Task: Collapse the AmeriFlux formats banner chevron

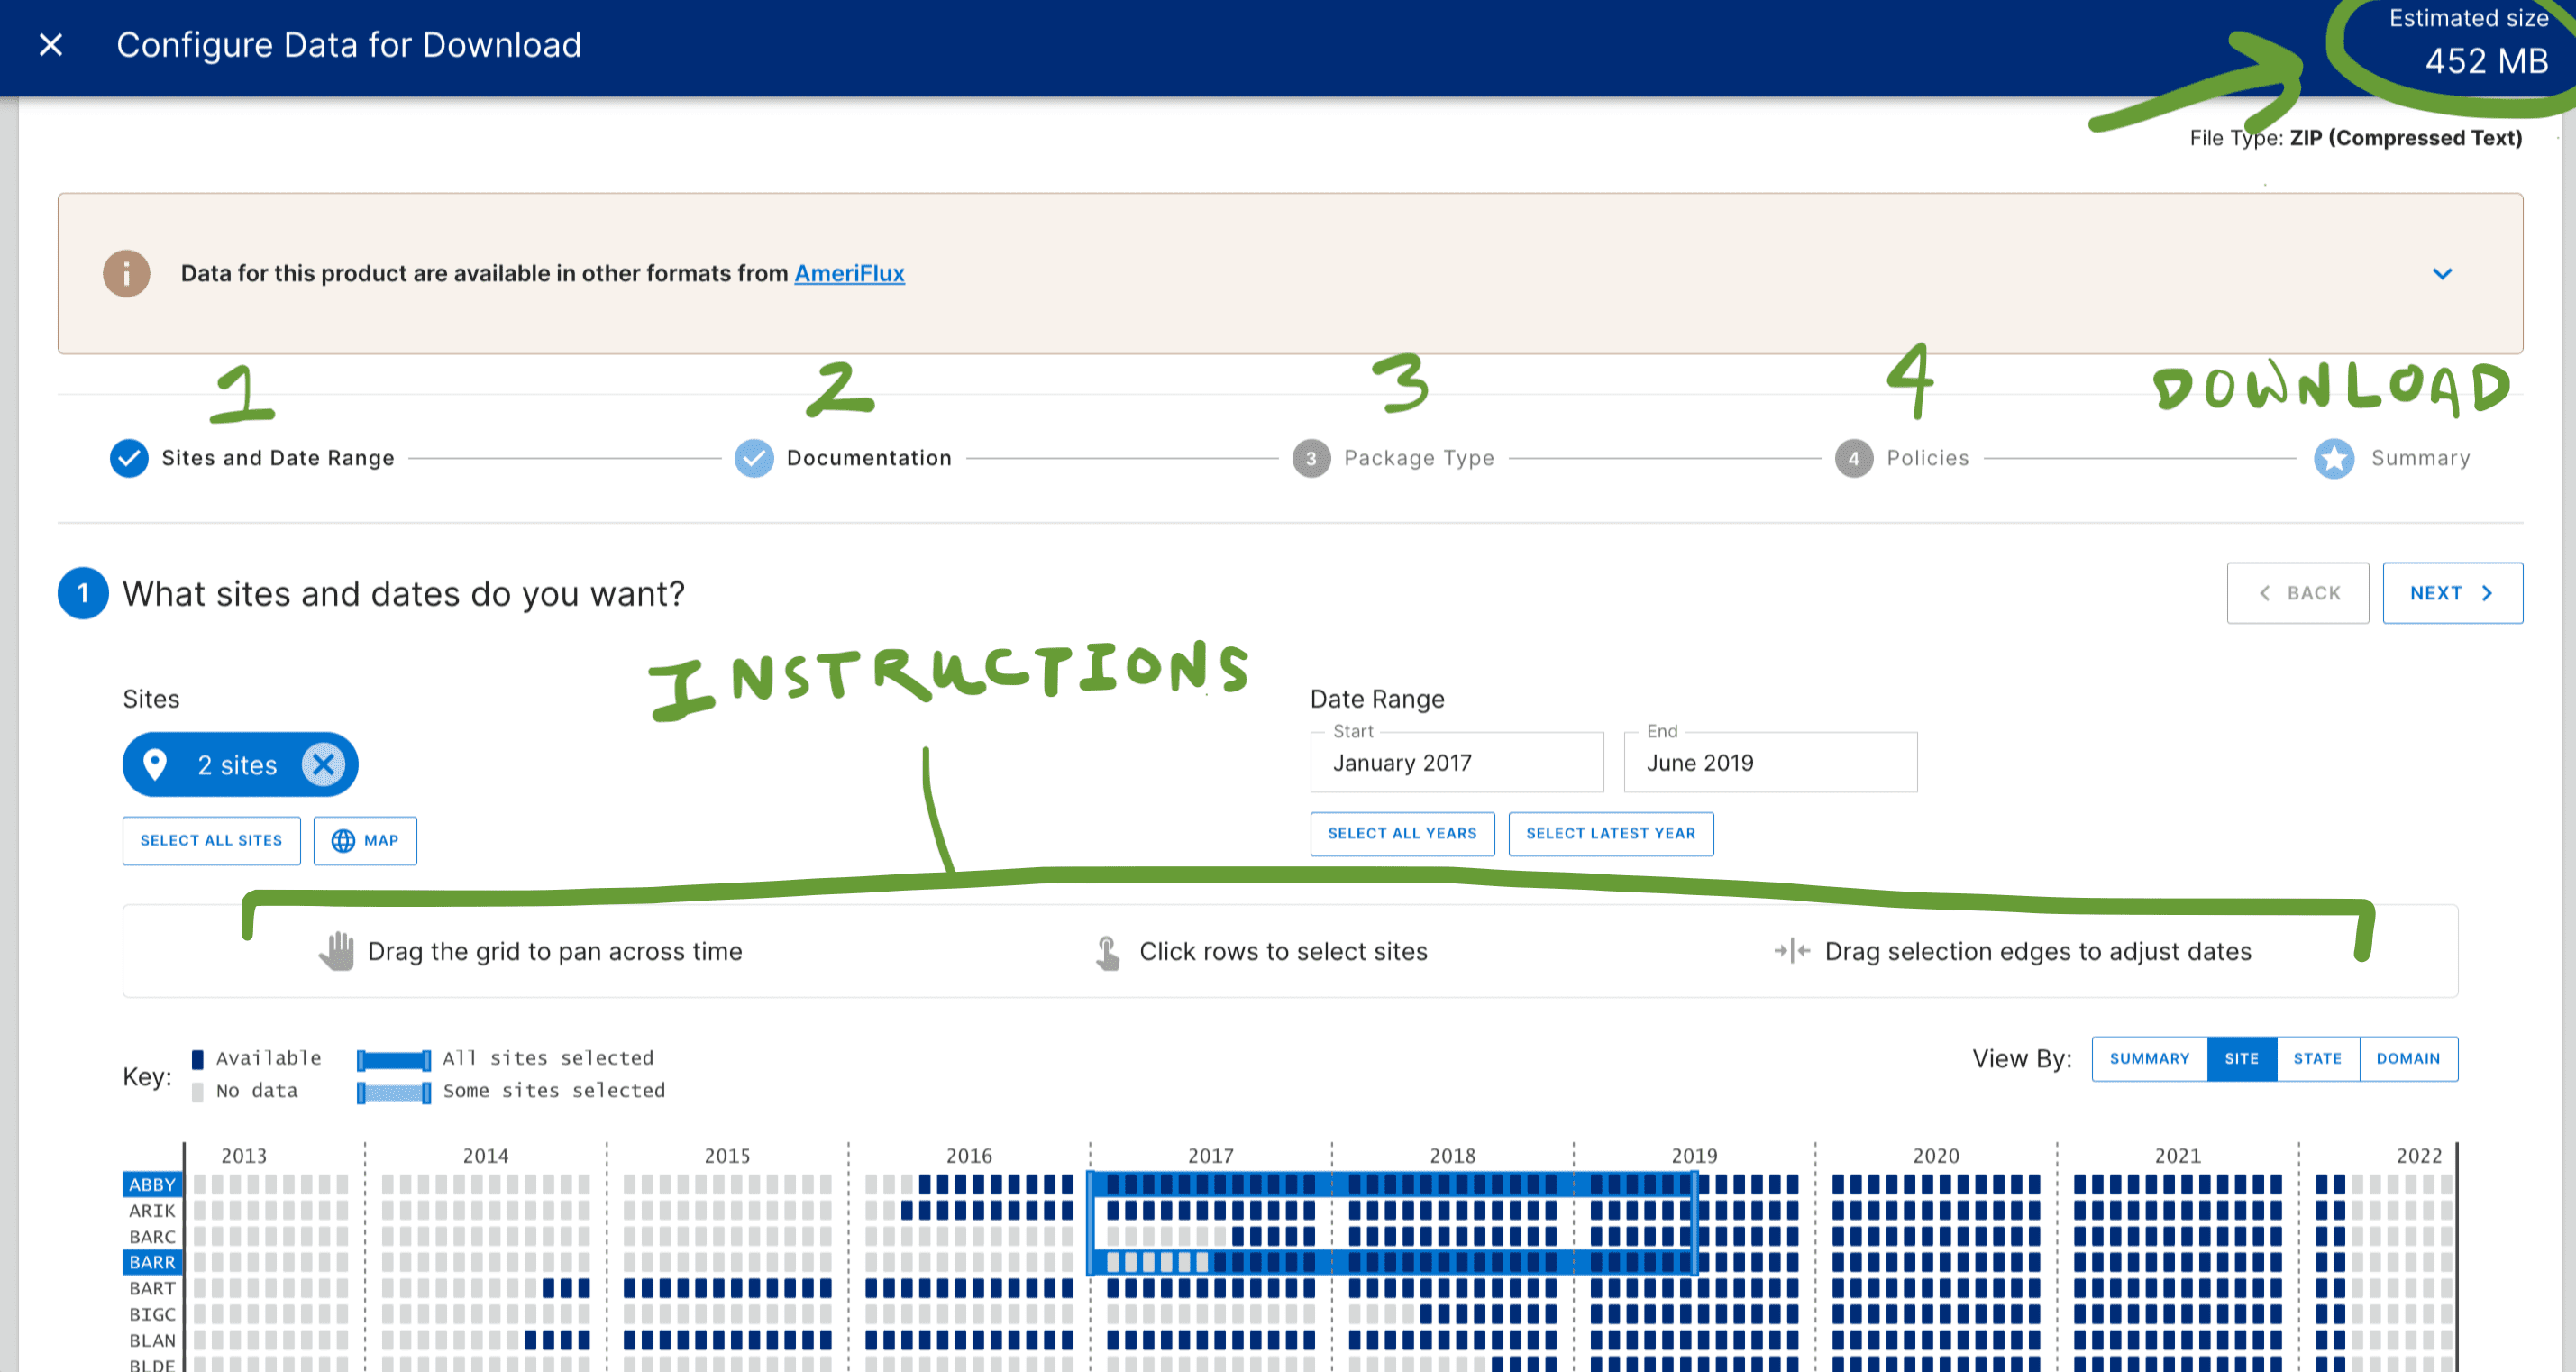Action: pos(2443,273)
